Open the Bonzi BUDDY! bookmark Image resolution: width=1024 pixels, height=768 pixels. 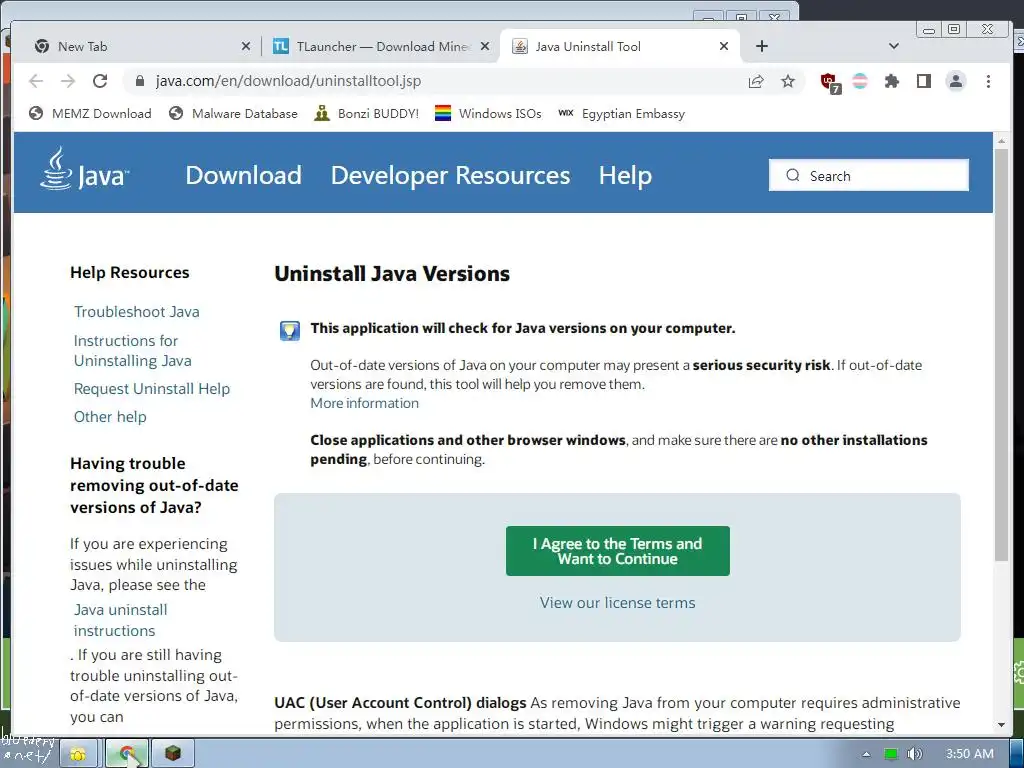point(366,114)
